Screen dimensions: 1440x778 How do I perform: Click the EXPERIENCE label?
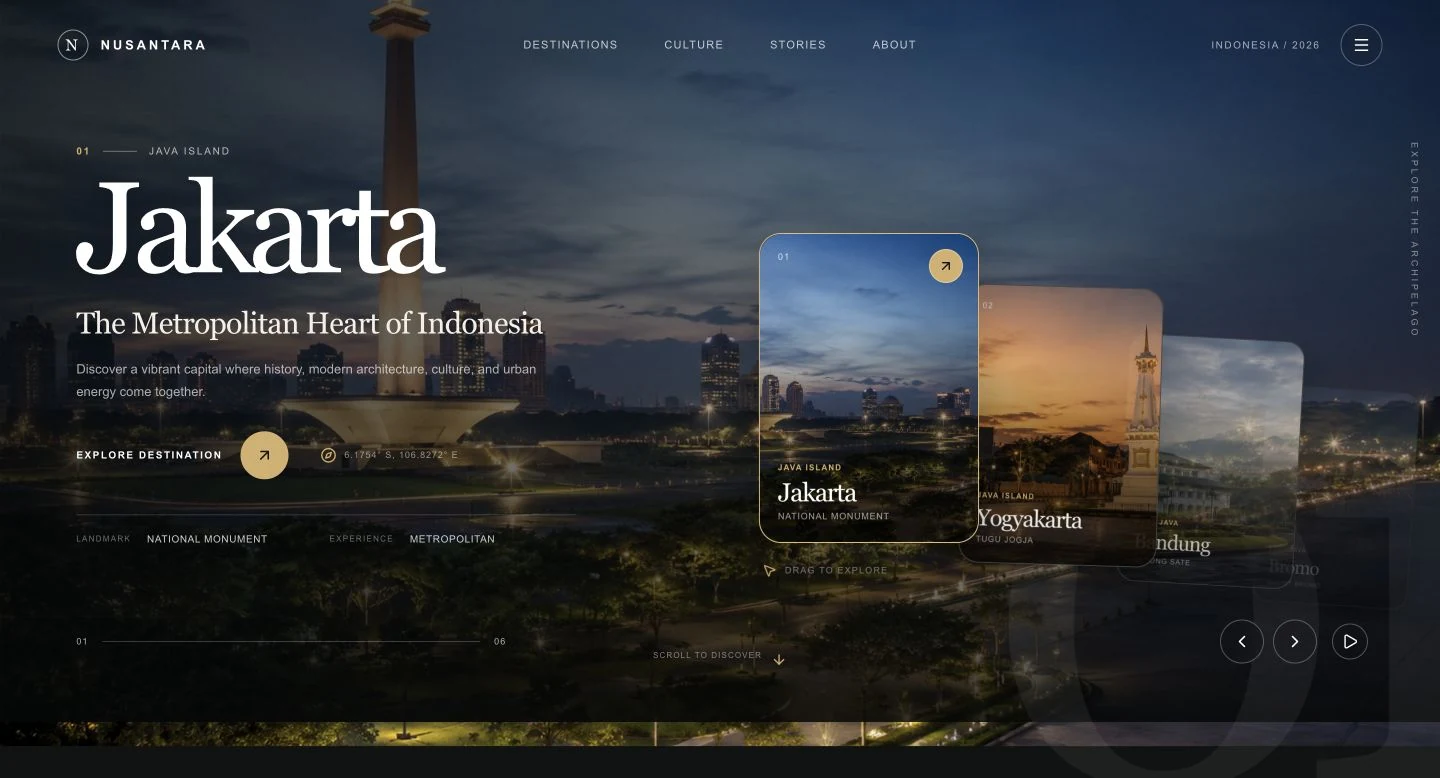click(x=361, y=539)
